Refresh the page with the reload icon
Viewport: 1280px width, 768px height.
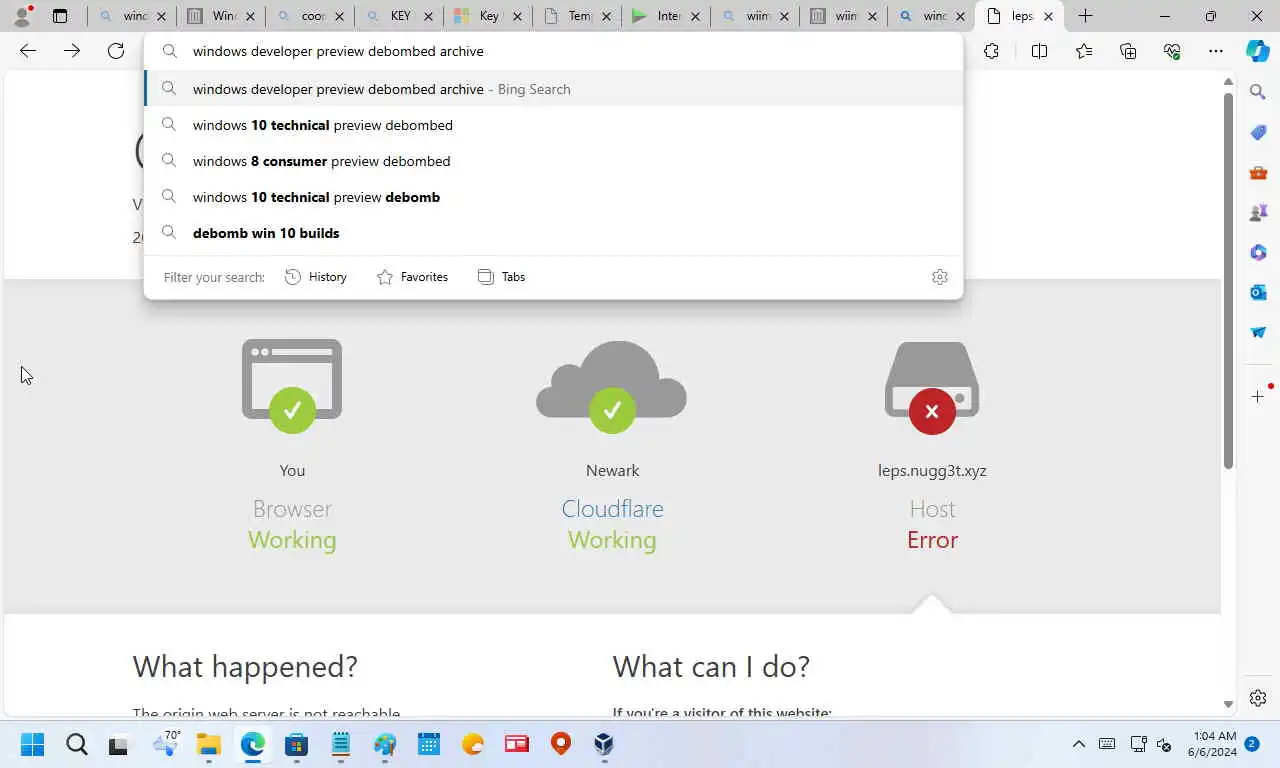[116, 51]
